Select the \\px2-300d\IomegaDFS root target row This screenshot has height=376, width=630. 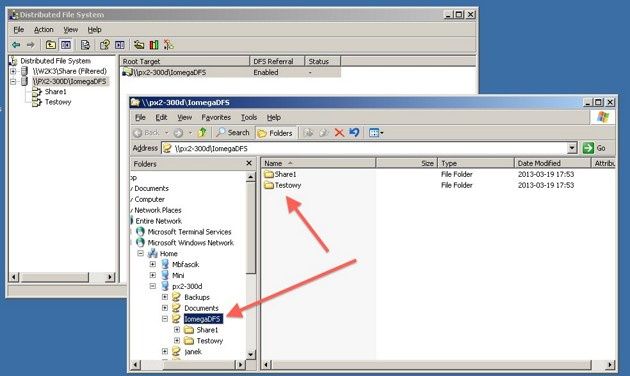pos(231,72)
